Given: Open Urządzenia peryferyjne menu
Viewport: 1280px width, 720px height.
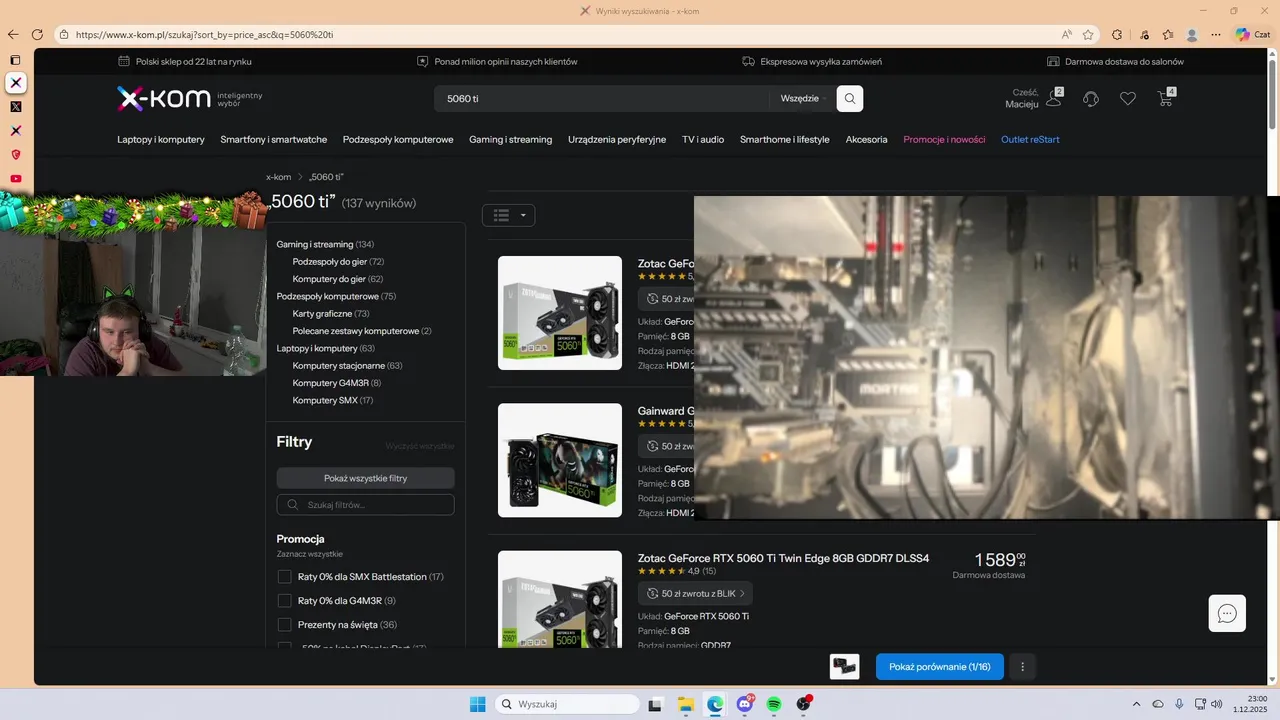Looking at the screenshot, I should coord(617,140).
